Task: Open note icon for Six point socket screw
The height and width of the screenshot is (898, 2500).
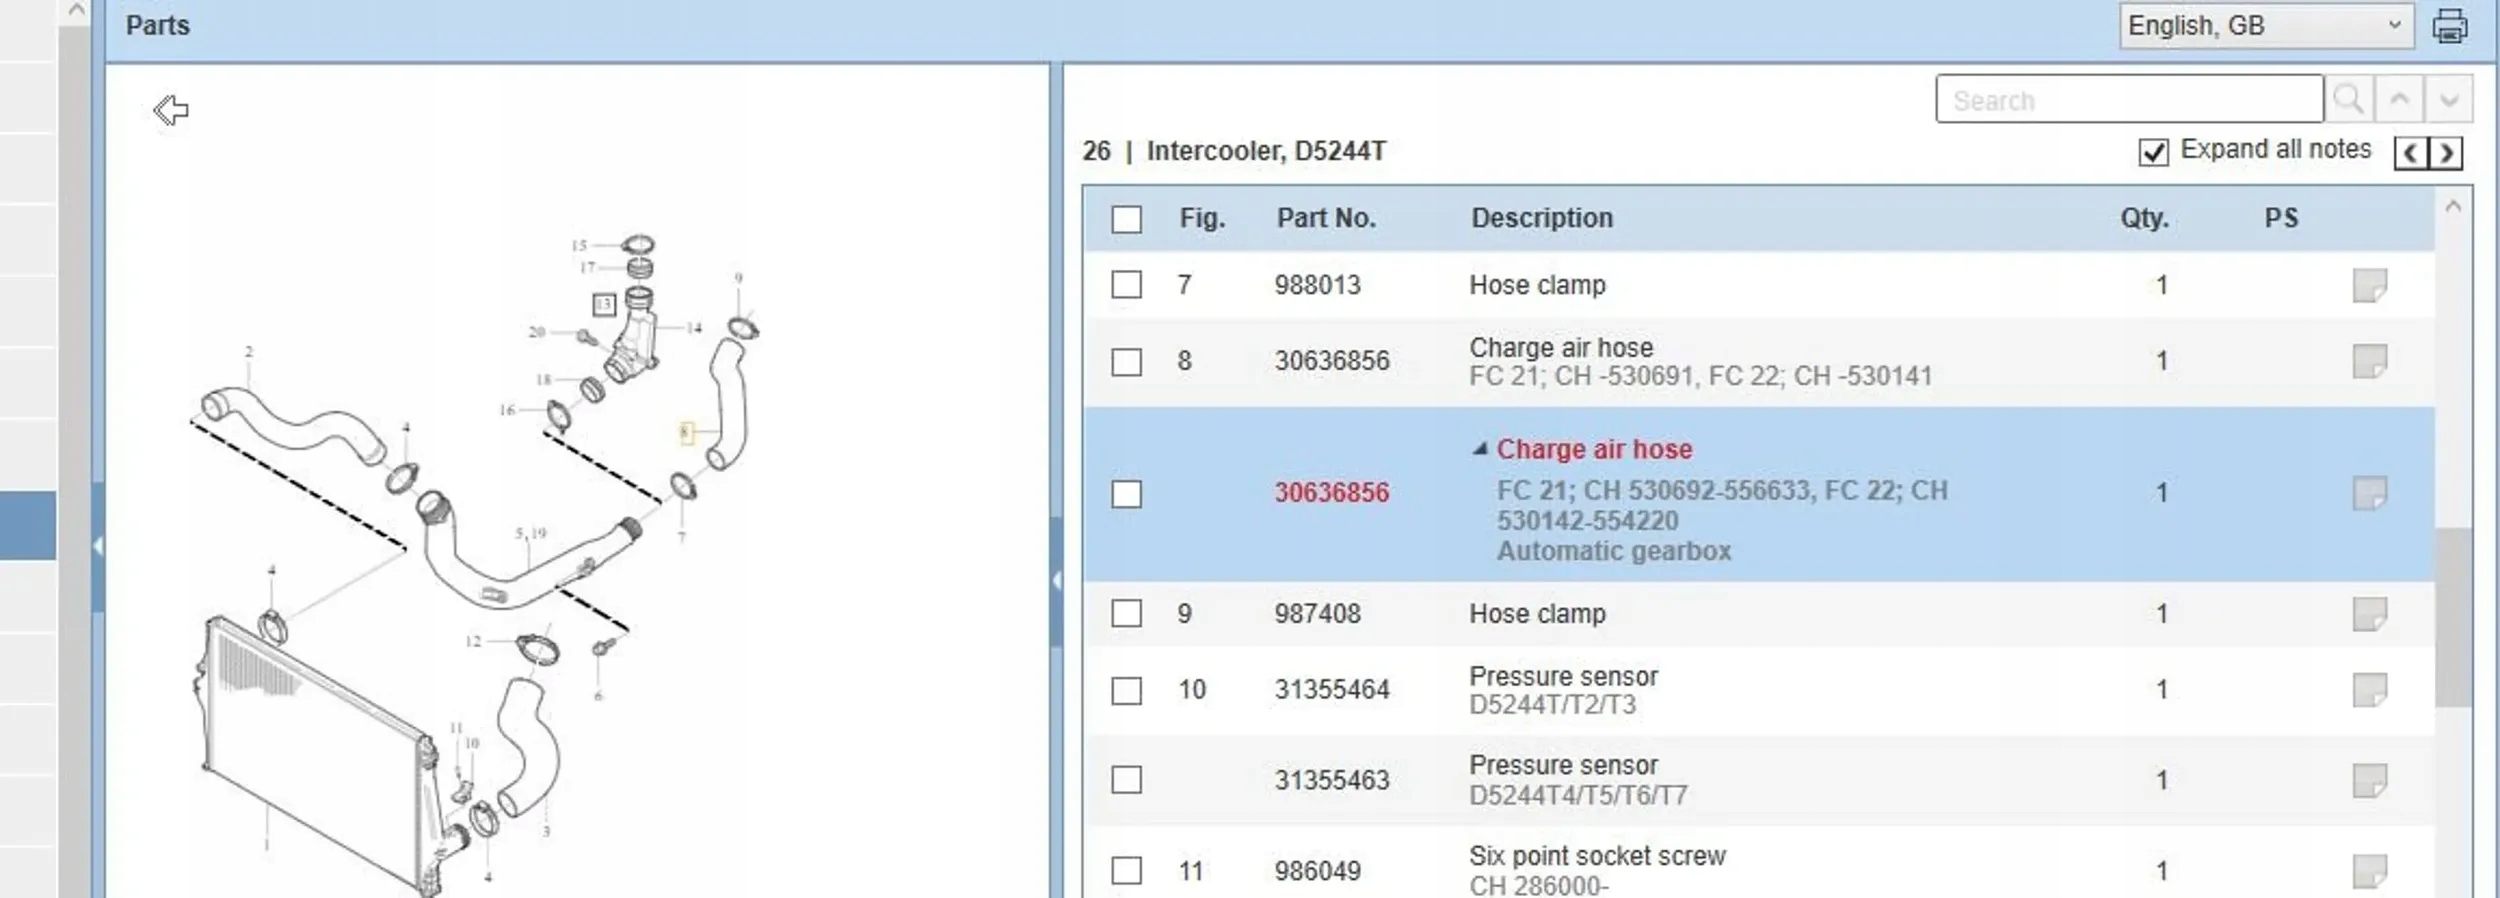Action: click(x=2370, y=871)
